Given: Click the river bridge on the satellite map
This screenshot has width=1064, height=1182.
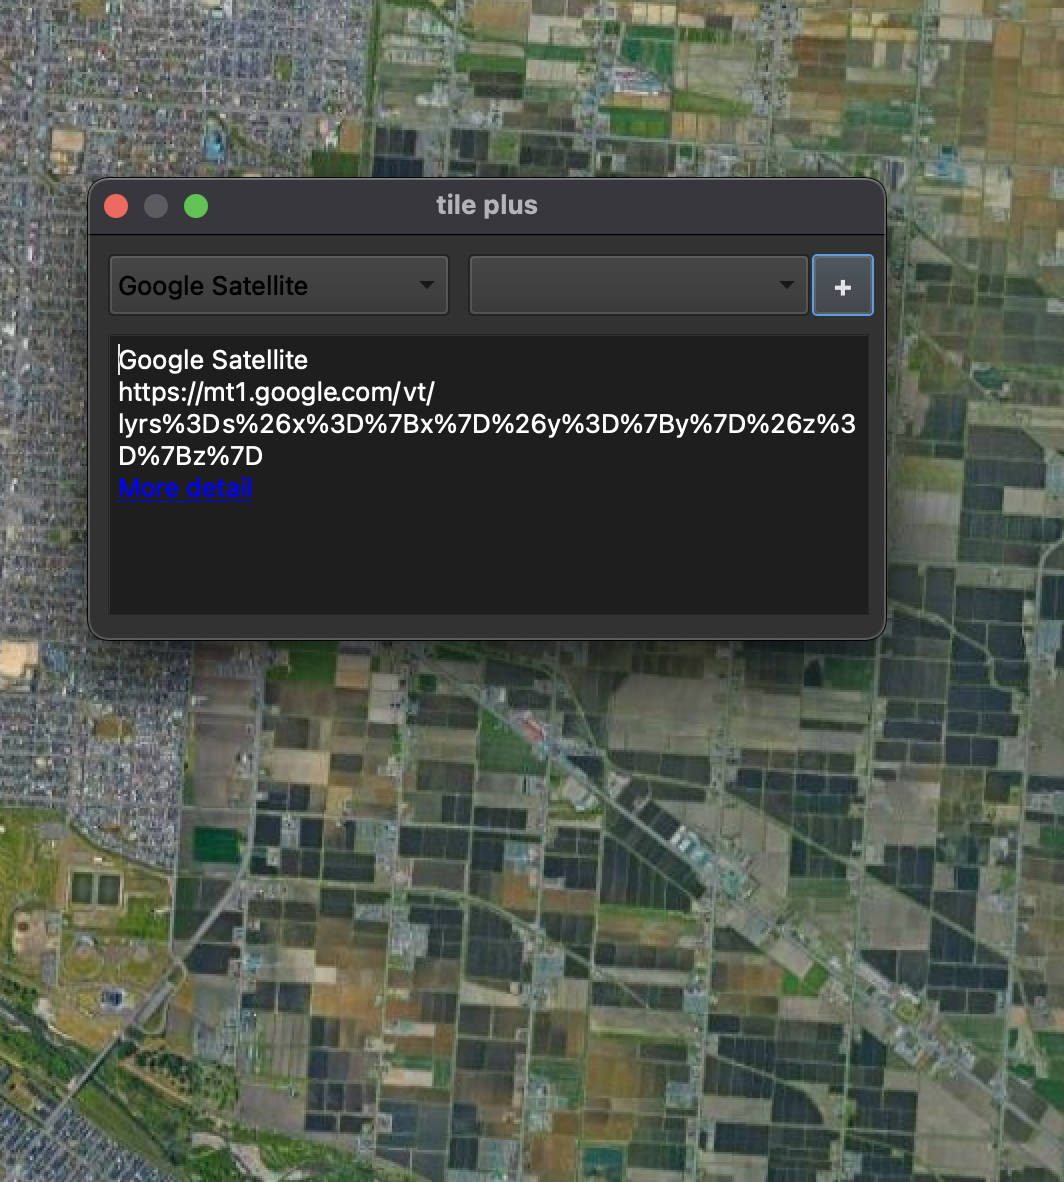Looking at the screenshot, I should (88, 1082).
